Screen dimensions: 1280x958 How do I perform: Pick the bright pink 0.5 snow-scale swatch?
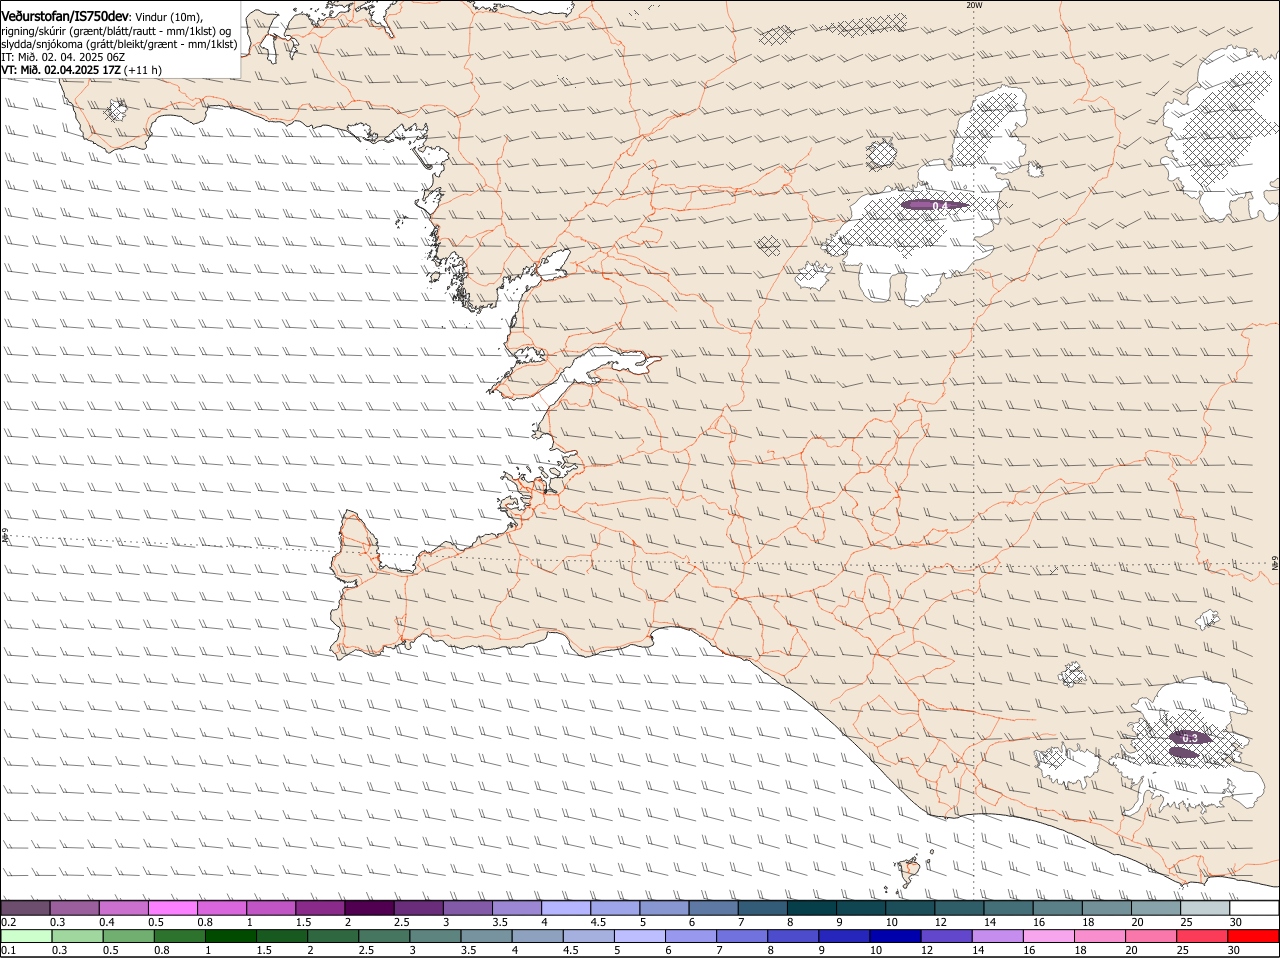click(x=172, y=908)
